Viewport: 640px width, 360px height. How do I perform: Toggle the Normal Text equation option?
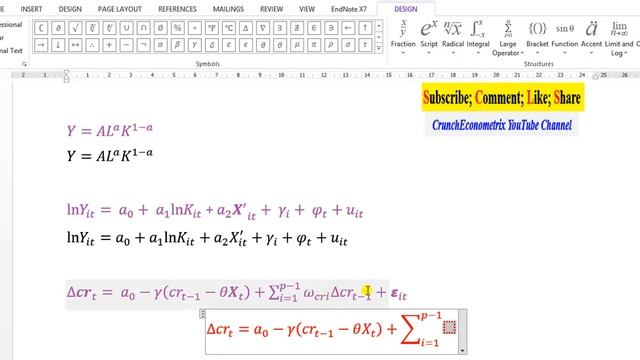[11, 51]
